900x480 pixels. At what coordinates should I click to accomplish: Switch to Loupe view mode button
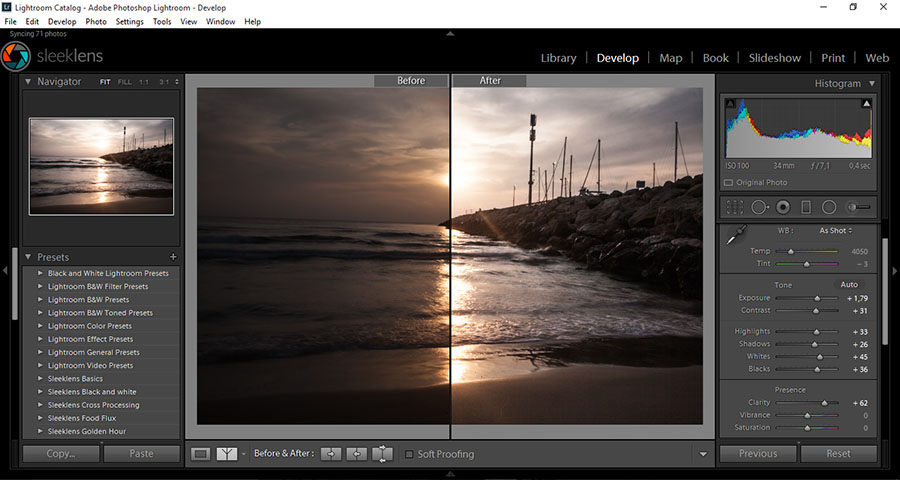(x=202, y=454)
